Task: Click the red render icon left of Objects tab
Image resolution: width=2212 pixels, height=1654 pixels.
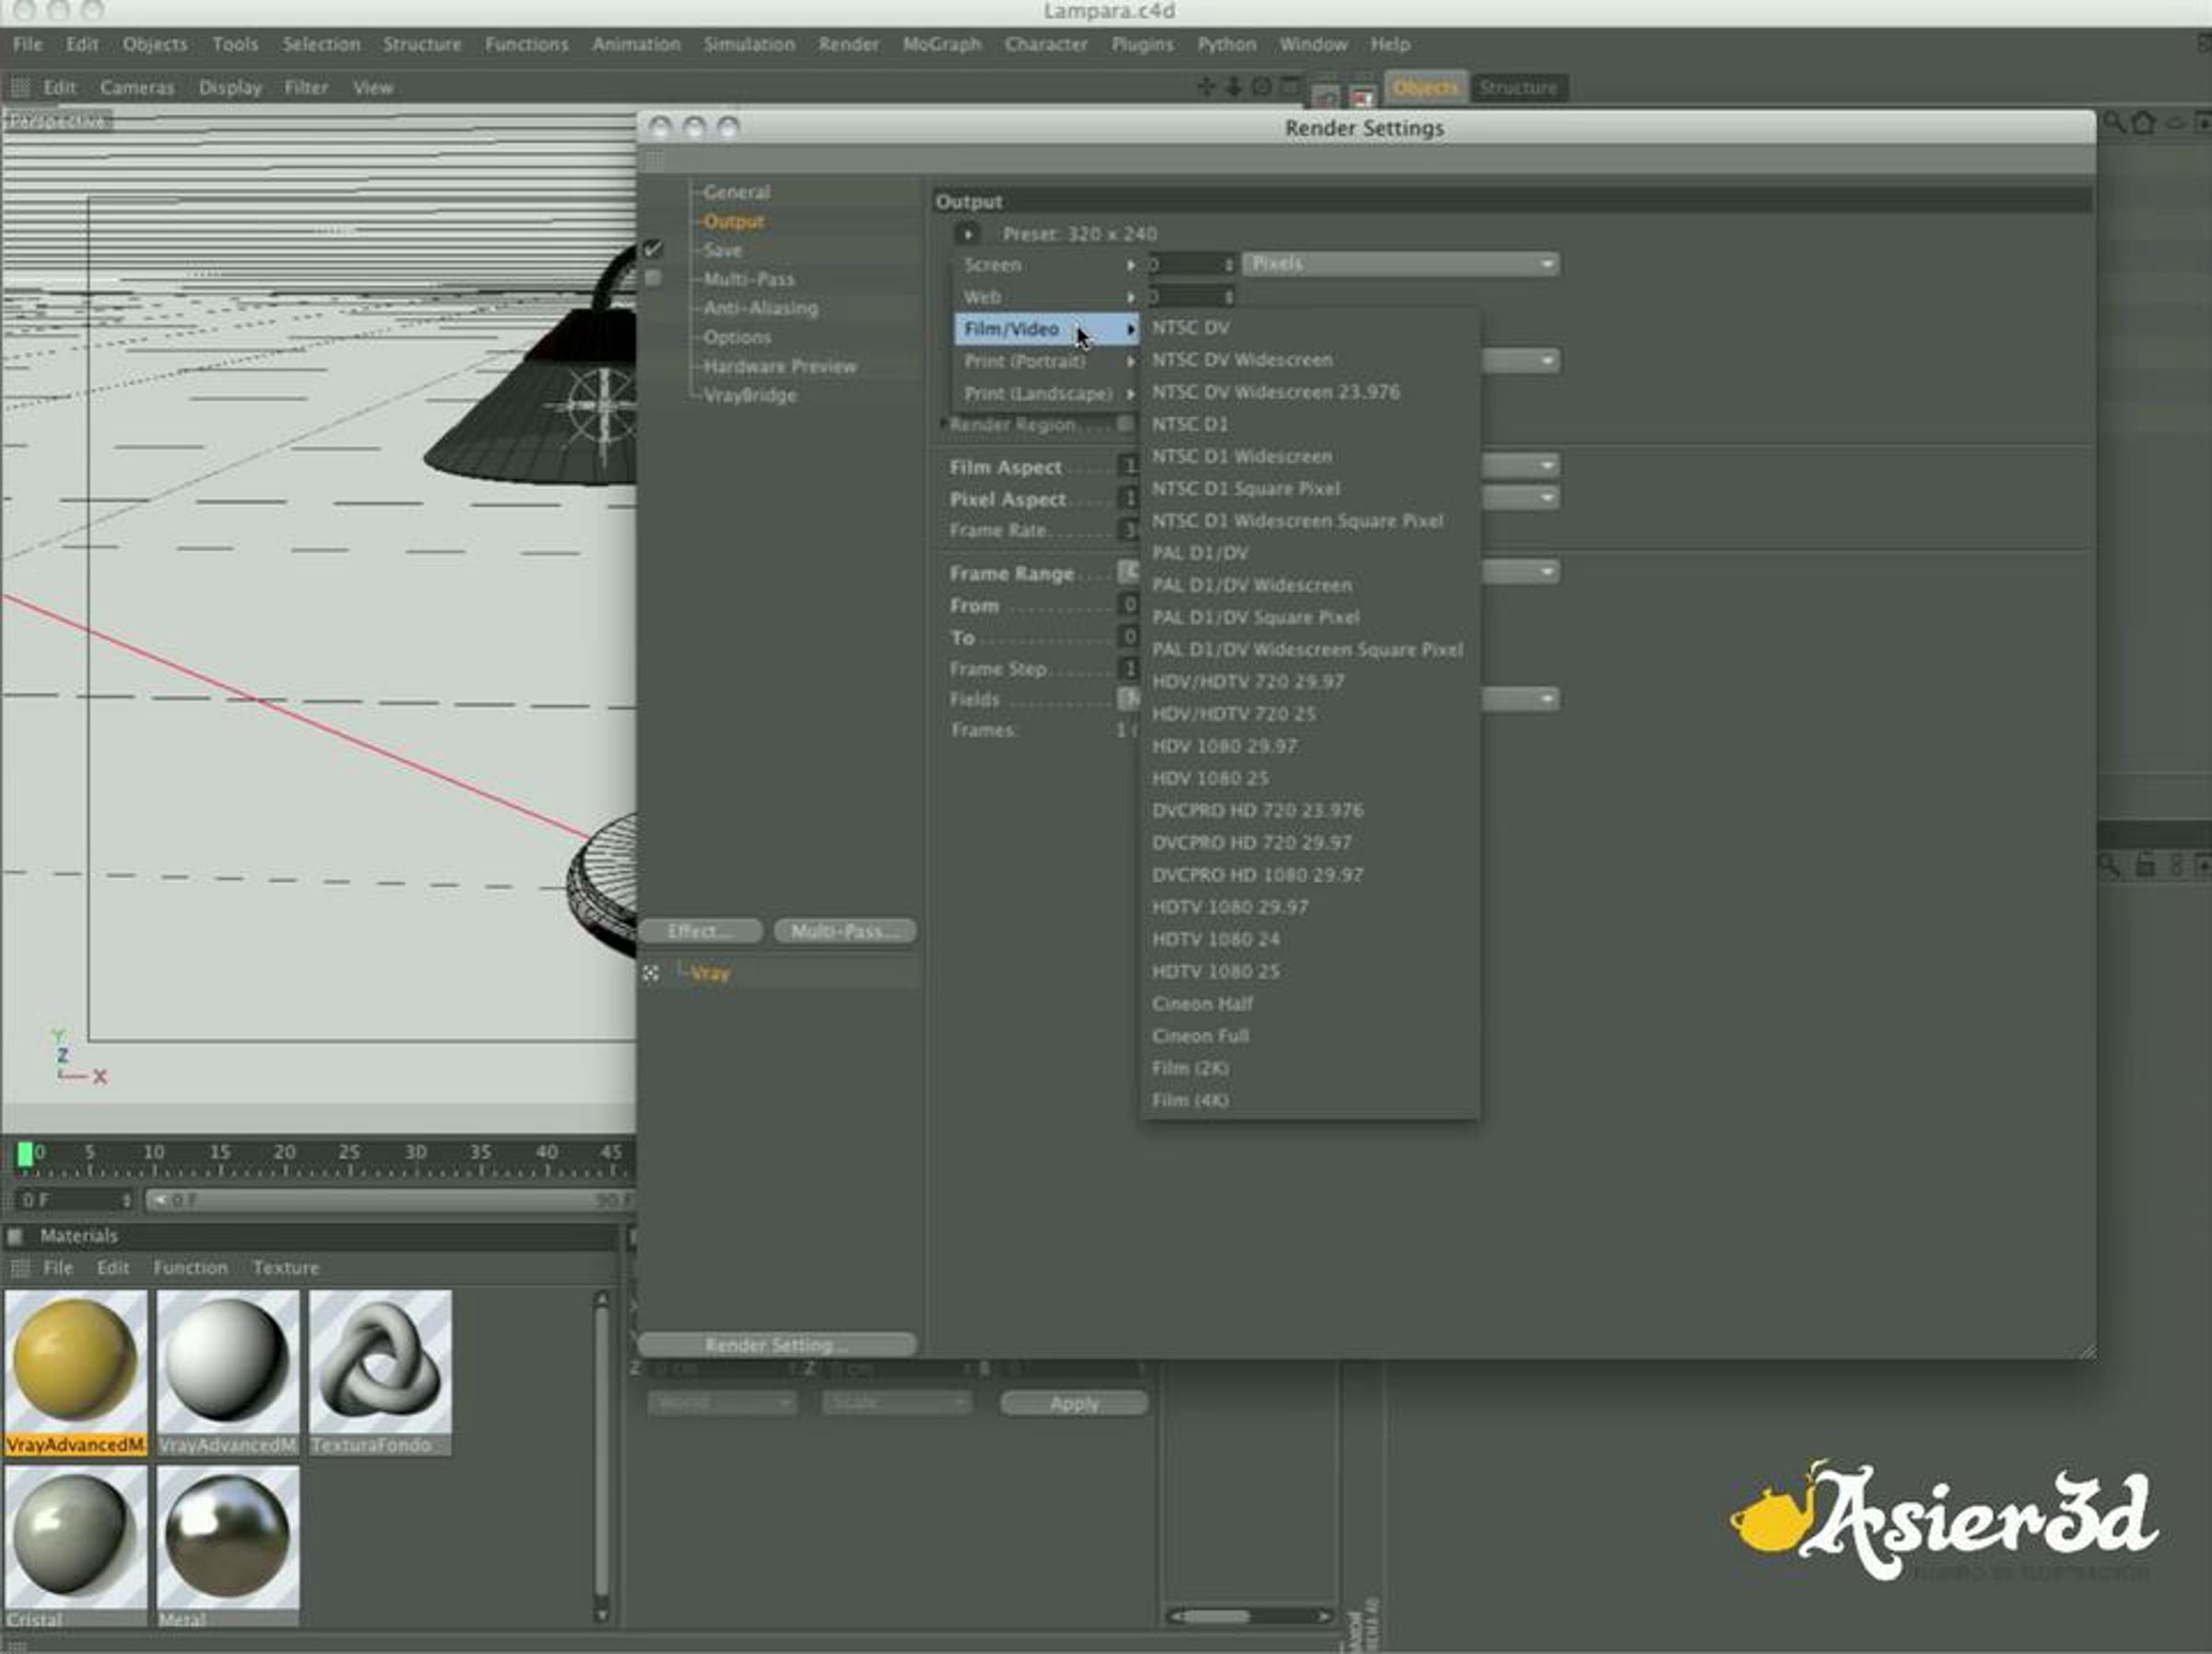Action: (x=1361, y=96)
